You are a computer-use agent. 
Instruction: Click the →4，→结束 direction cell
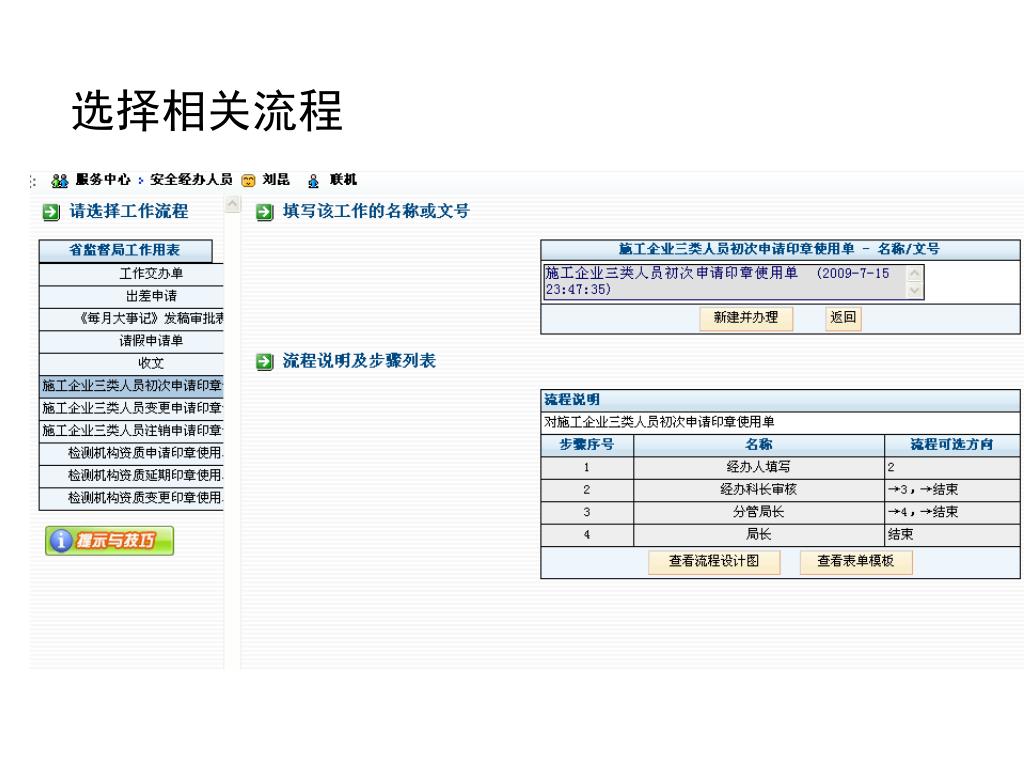click(952, 513)
